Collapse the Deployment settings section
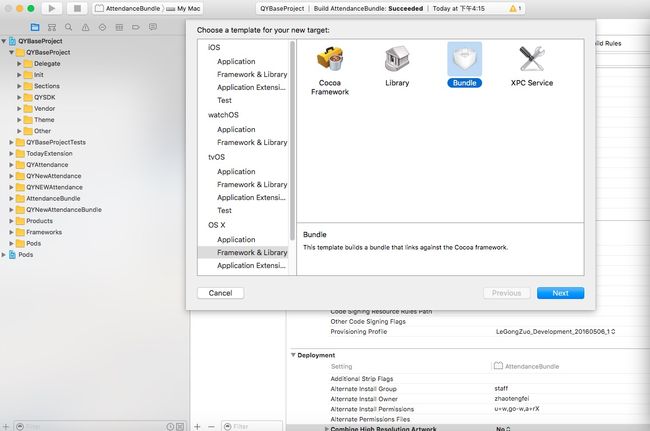 (x=293, y=355)
